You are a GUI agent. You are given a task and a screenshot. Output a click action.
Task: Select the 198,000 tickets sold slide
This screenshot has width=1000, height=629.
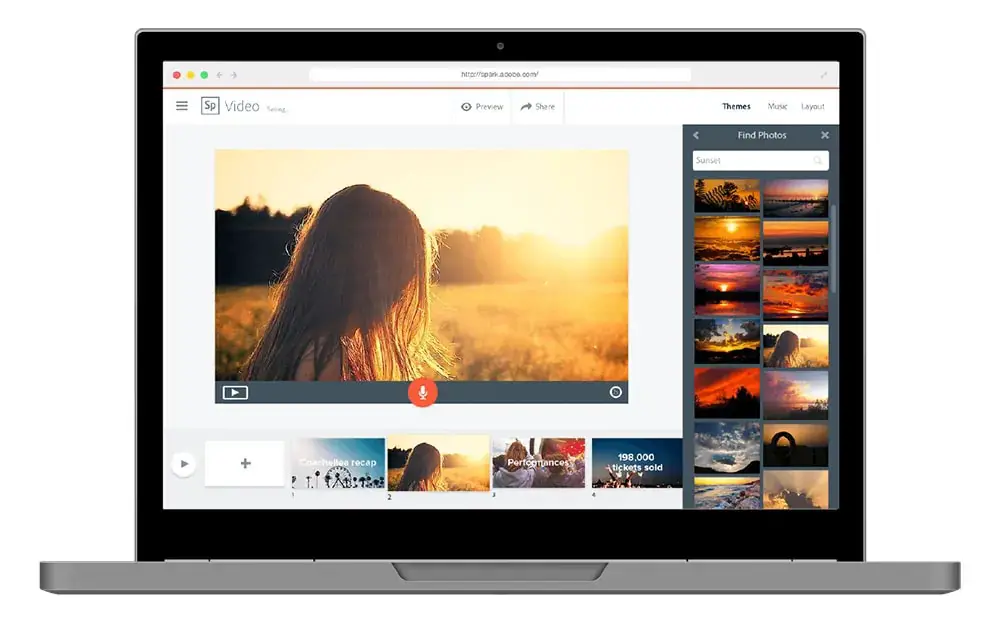pos(636,463)
